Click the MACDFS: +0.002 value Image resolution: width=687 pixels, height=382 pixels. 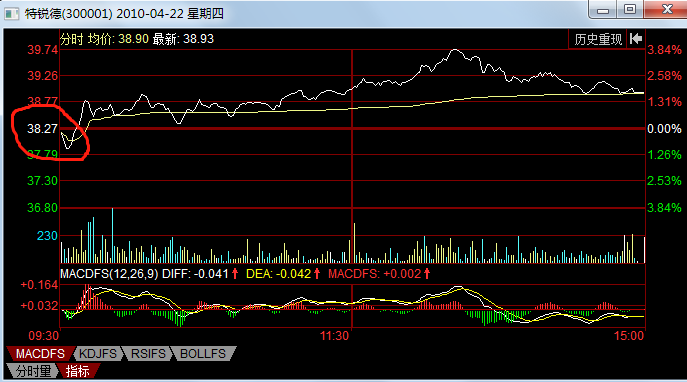point(375,274)
